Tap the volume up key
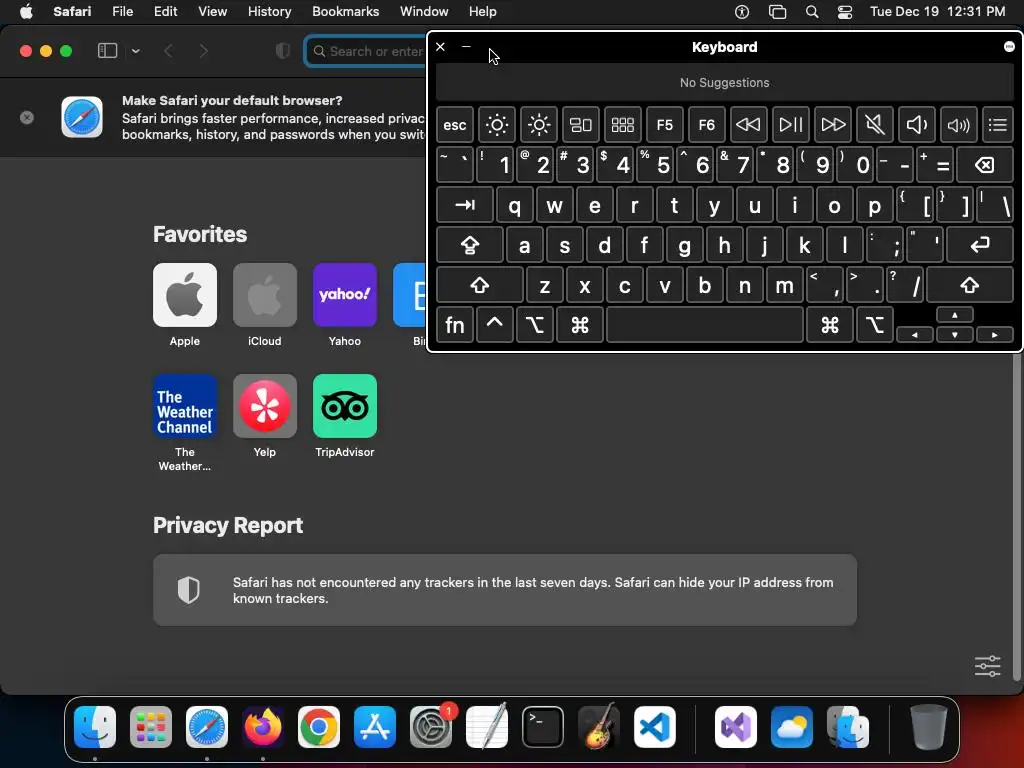The height and width of the screenshot is (768, 1024). 959,125
